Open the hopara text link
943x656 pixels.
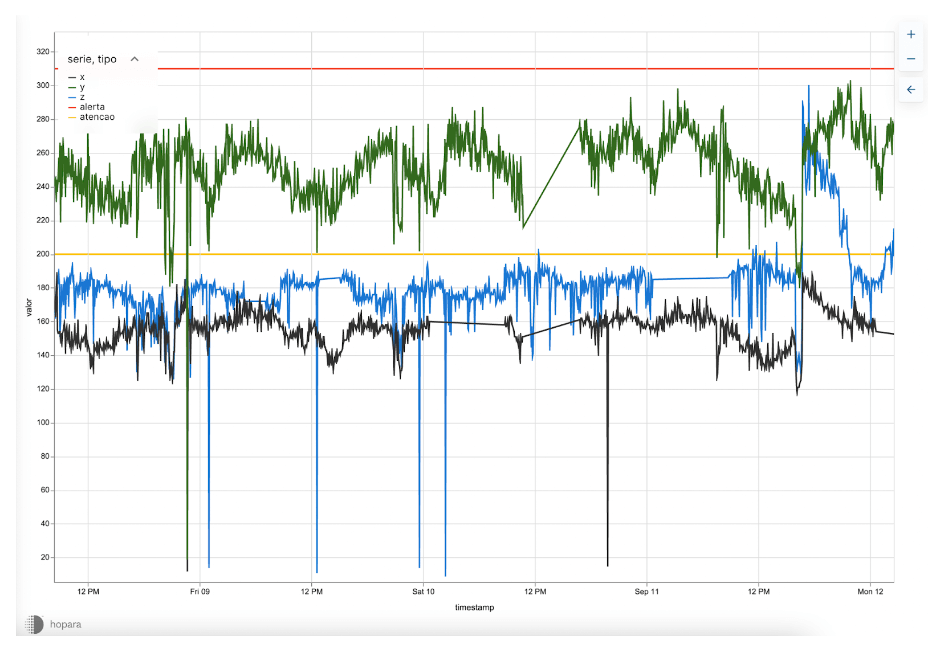click(66, 624)
